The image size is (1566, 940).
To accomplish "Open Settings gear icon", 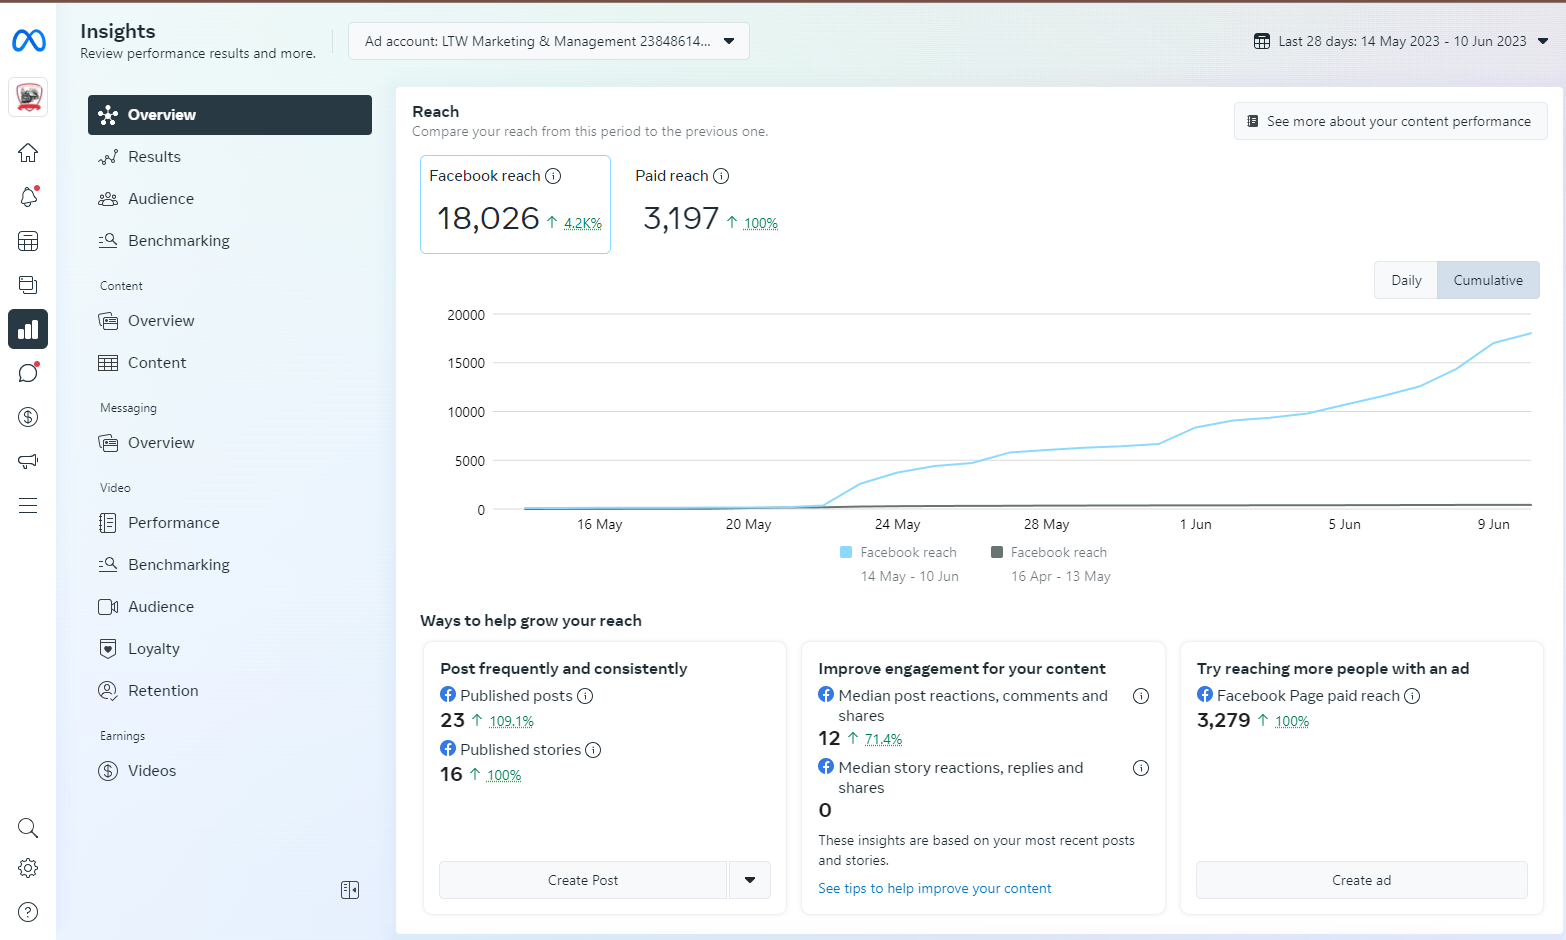I will pos(28,868).
